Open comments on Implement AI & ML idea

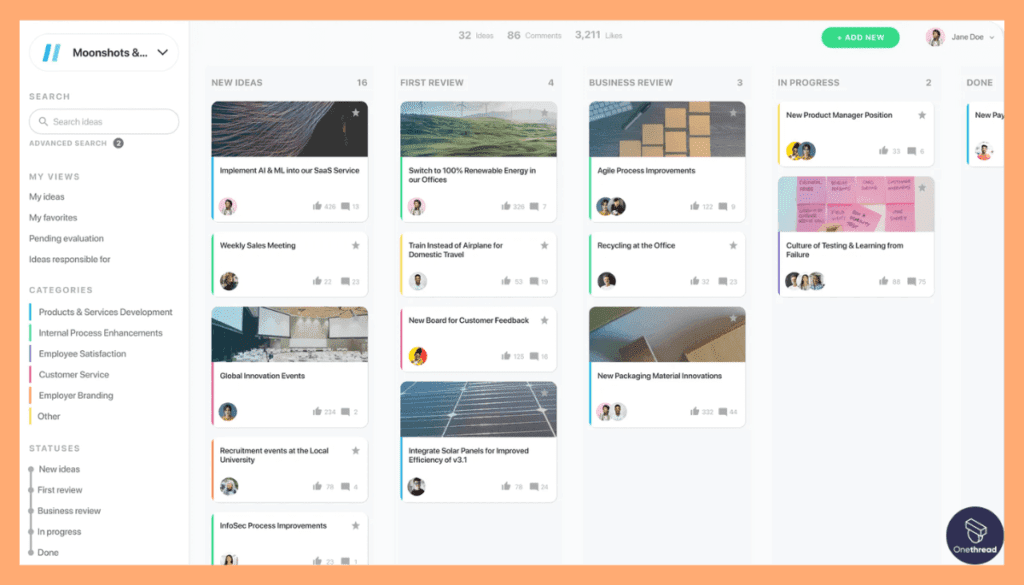click(345, 206)
